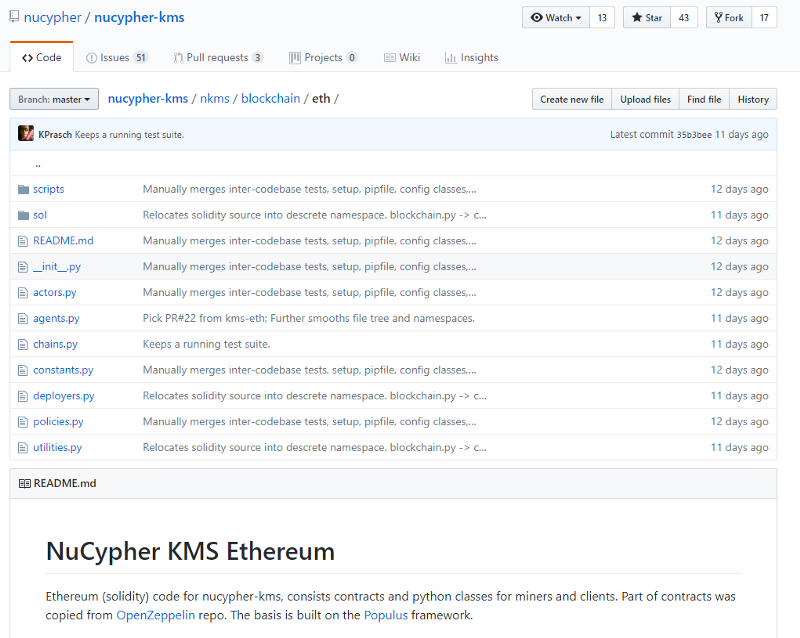The width and height of the screenshot is (800, 638).
Task: Click the file icon beside README.md
Action: pyautogui.click(x=22, y=241)
